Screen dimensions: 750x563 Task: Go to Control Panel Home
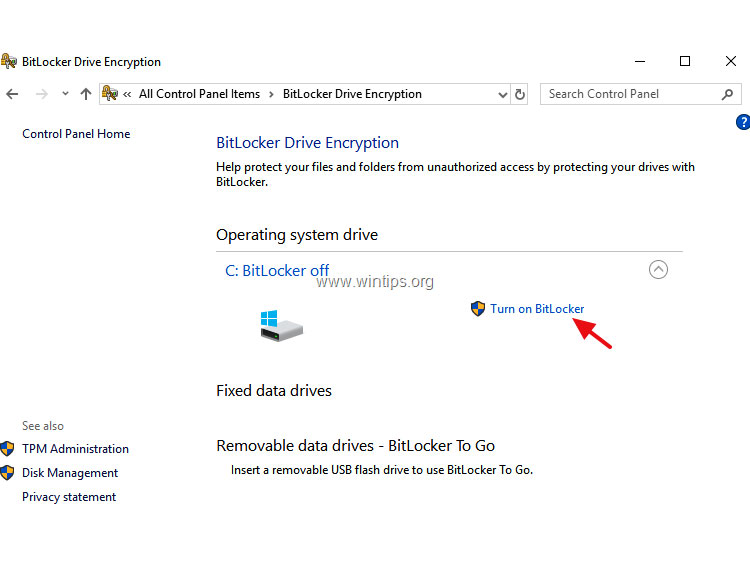pyautogui.click(x=76, y=134)
